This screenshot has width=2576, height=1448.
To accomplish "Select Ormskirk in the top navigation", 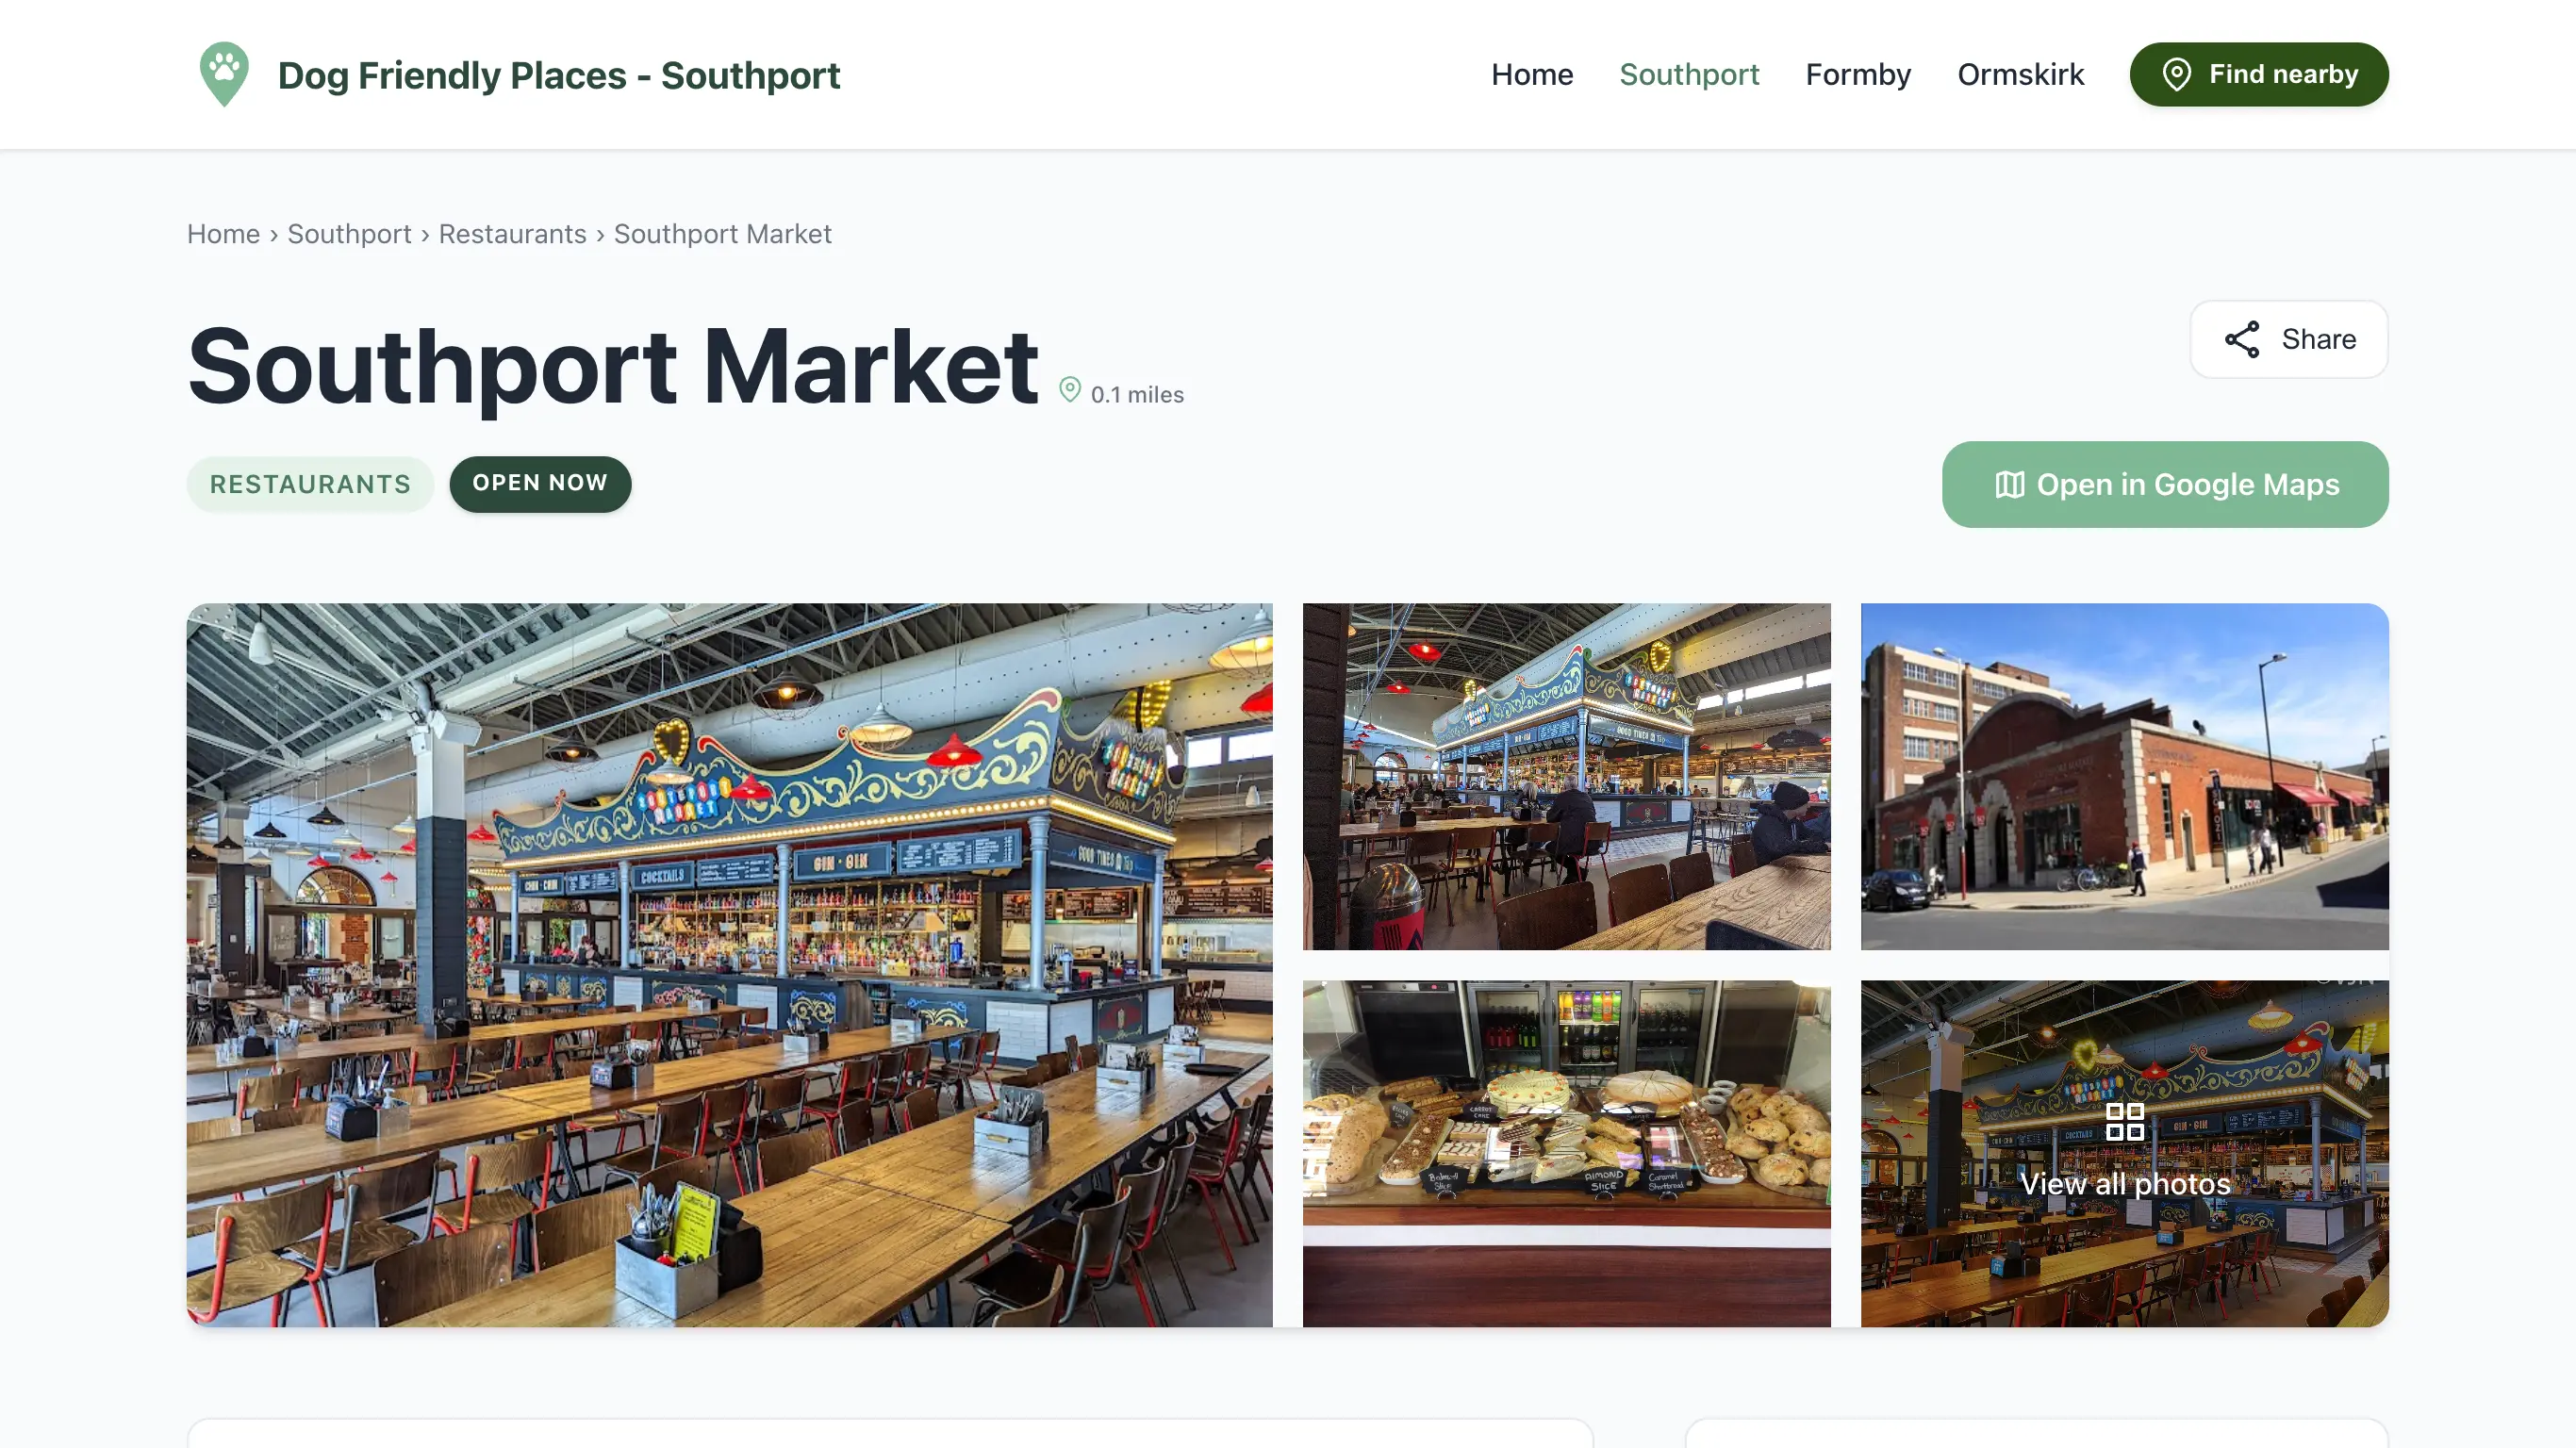I will (x=2020, y=74).
